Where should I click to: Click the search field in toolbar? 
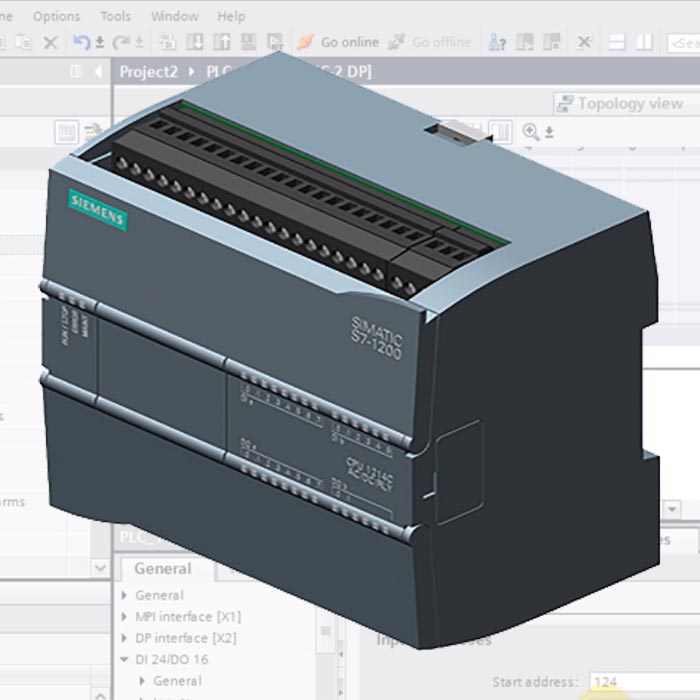click(x=683, y=43)
